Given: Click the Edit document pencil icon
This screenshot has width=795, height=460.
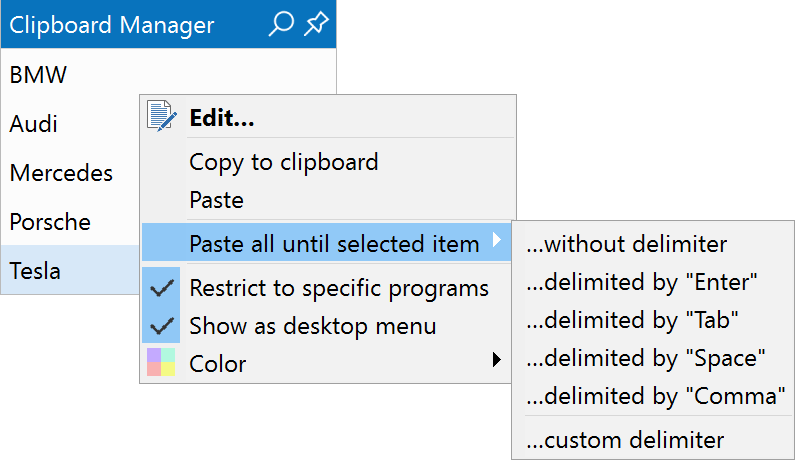Looking at the screenshot, I should [x=161, y=116].
